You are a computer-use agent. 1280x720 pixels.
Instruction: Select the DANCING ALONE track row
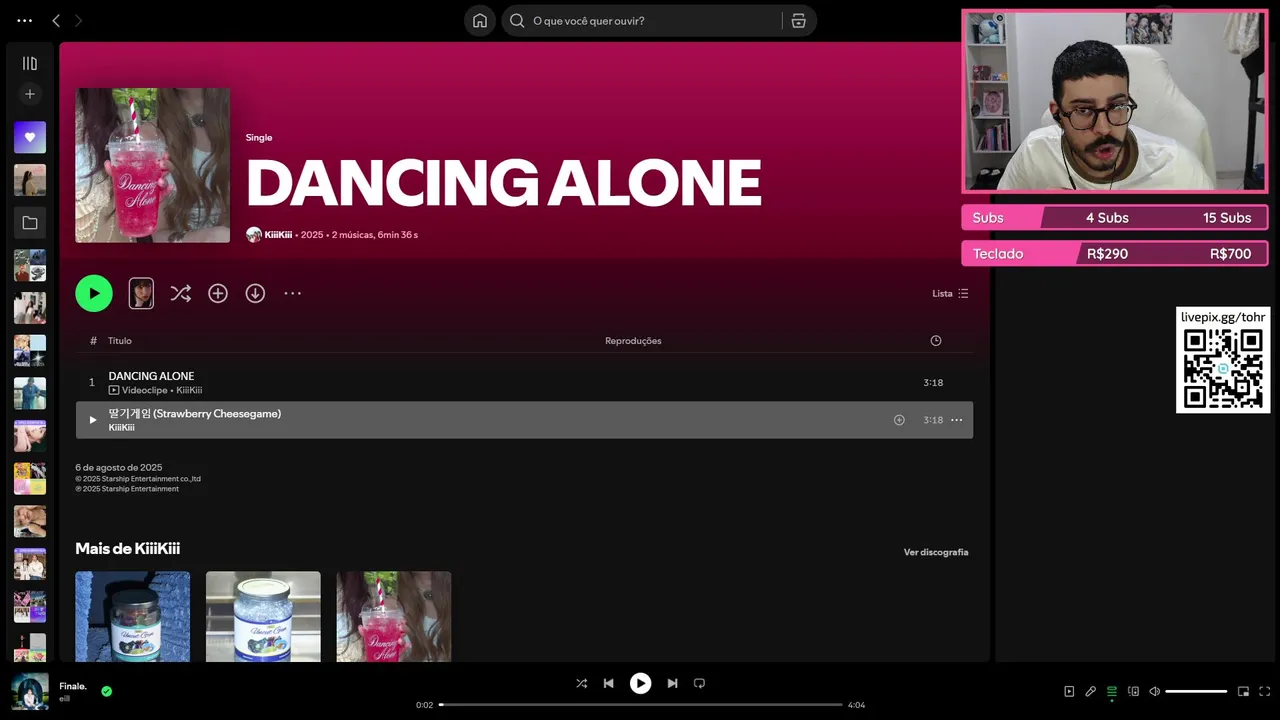524,382
